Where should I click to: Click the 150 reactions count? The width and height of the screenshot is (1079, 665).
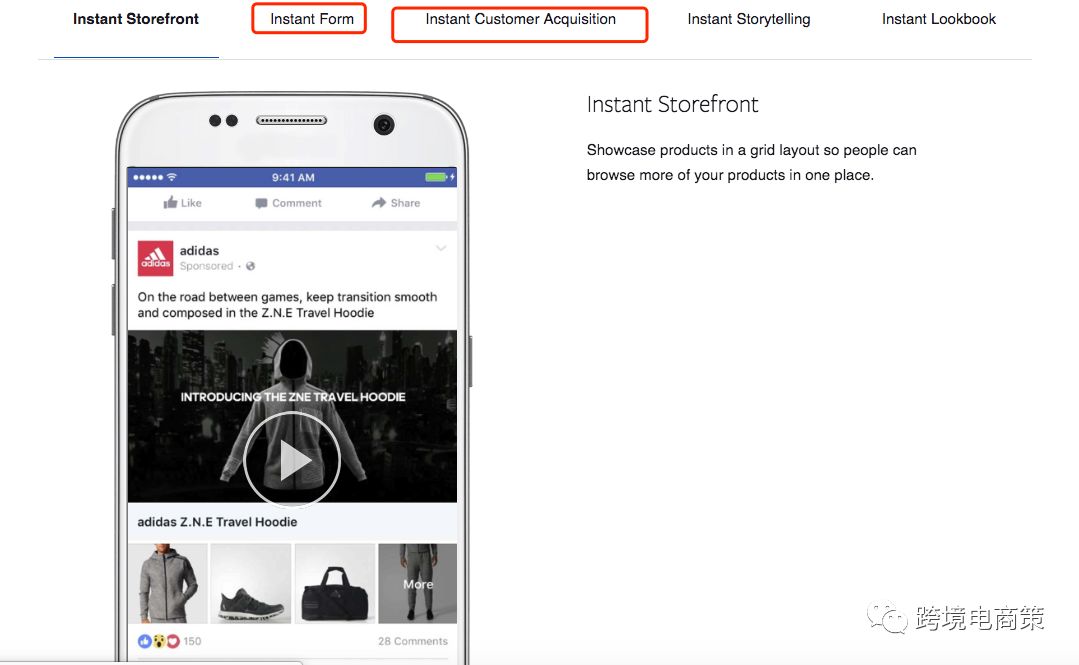point(193,640)
